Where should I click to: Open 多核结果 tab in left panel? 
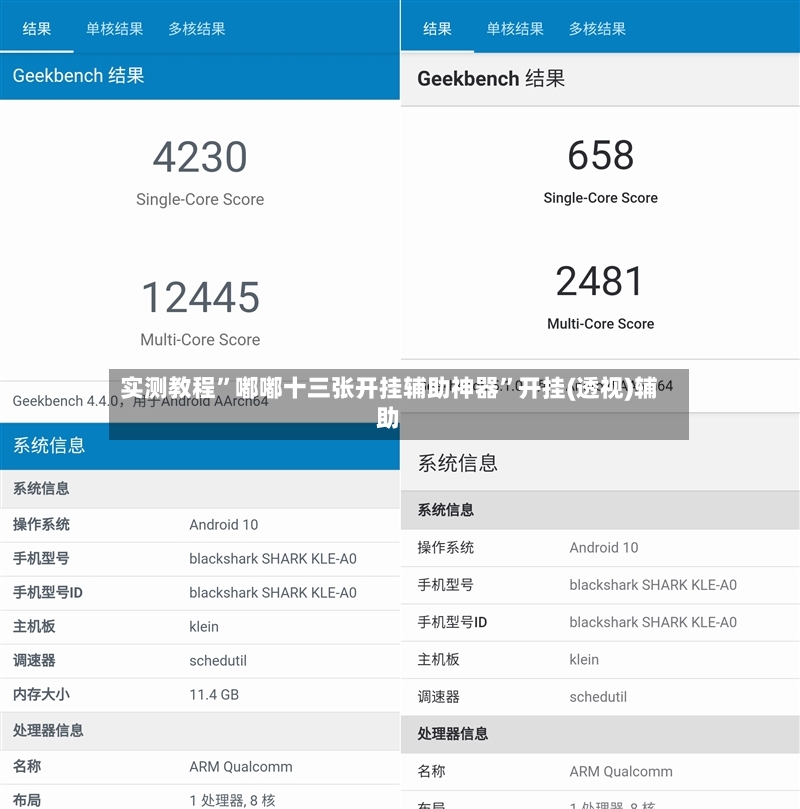pos(197,29)
